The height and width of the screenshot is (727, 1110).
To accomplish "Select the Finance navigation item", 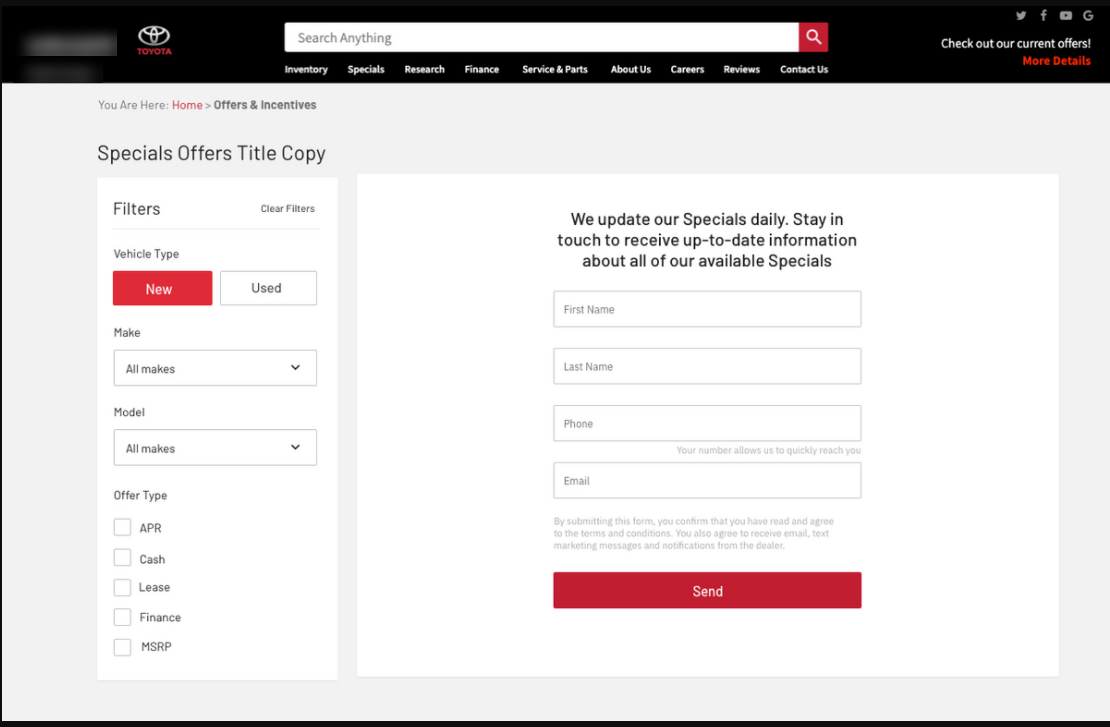I will pyautogui.click(x=481, y=70).
